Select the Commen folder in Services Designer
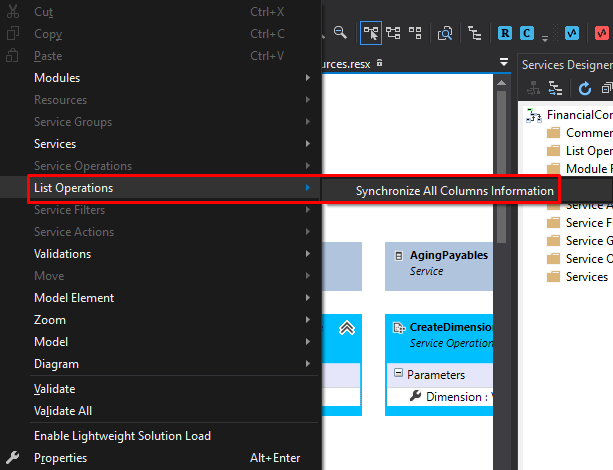 (579, 133)
